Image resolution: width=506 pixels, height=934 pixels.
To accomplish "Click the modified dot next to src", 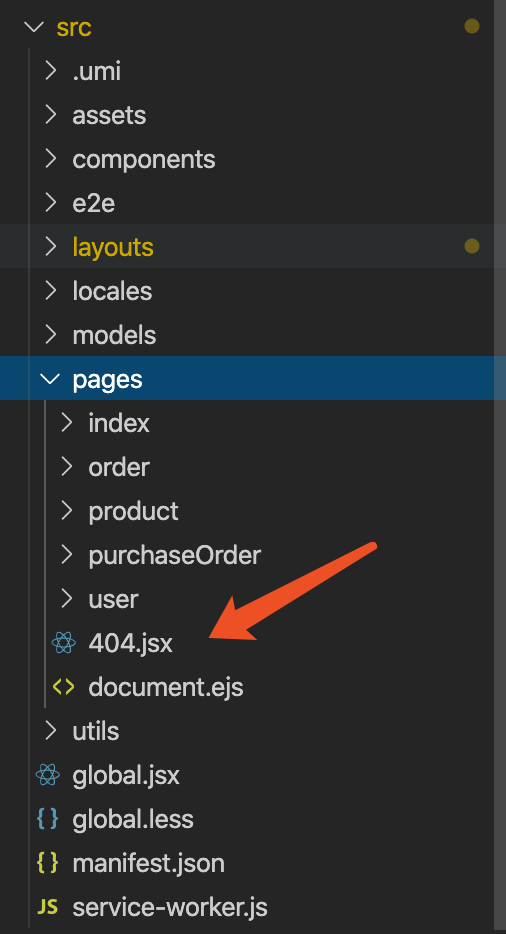I will [x=471, y=27].
